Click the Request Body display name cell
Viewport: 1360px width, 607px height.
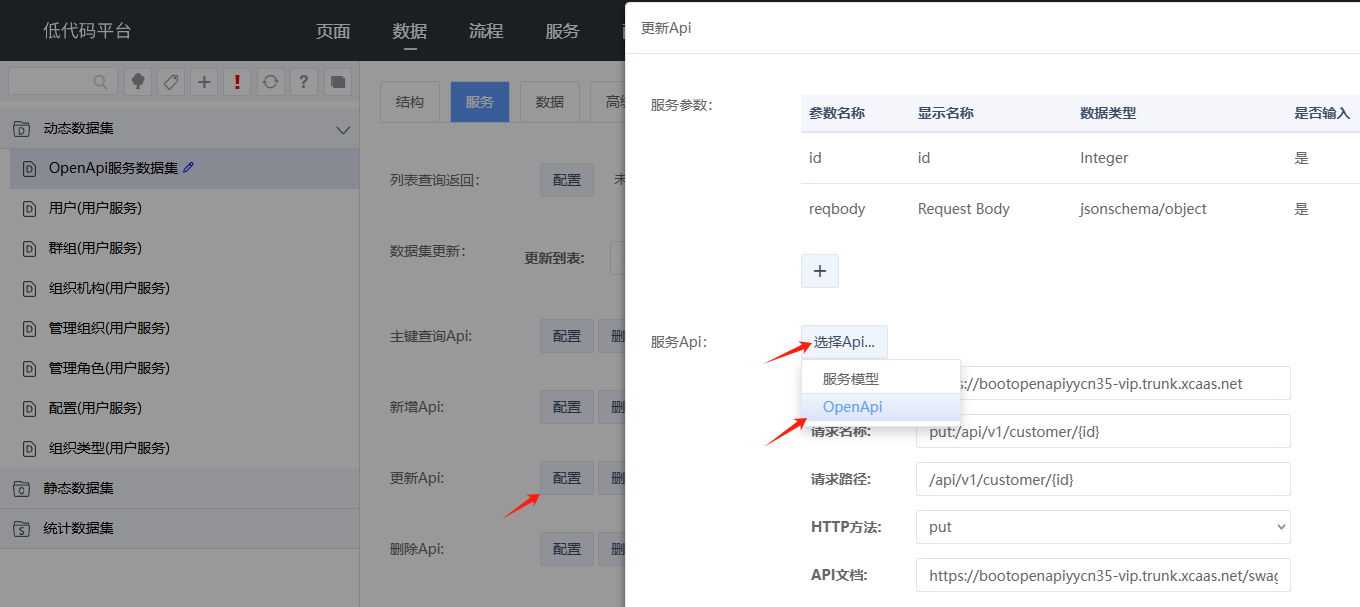(964, 209)
